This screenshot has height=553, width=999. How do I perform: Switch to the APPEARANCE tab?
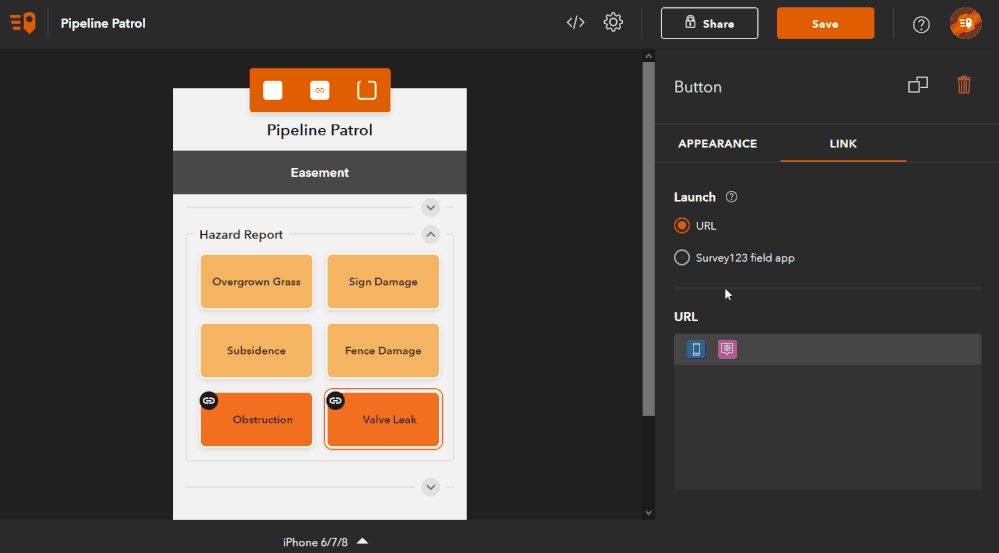point(717,143)
